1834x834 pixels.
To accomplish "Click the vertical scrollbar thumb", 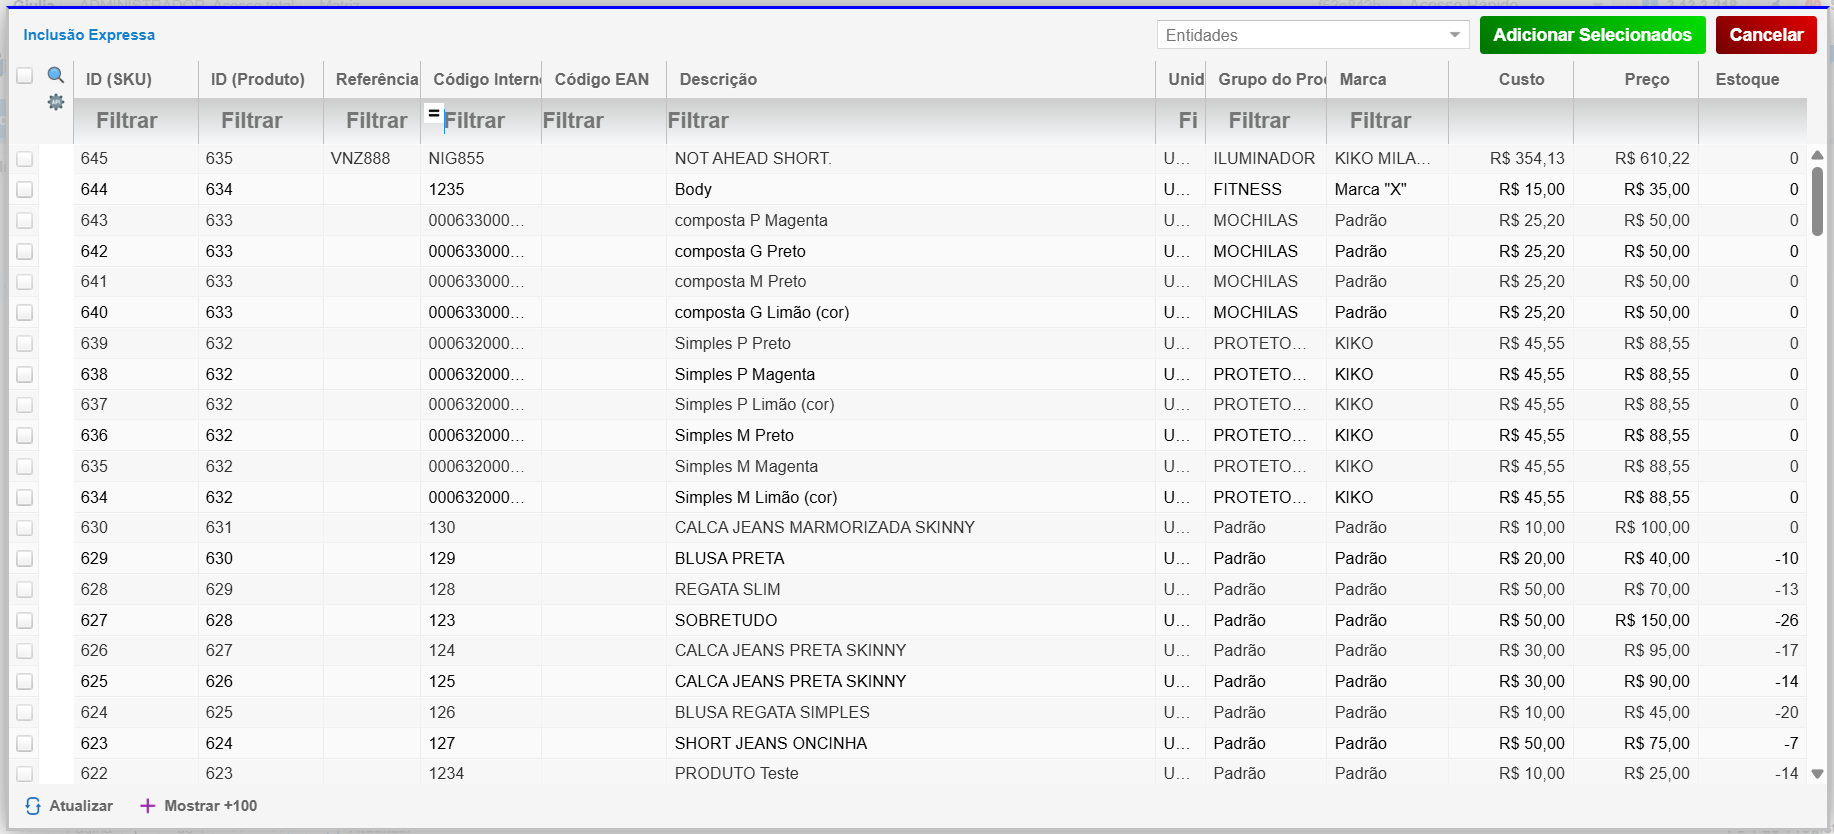I will click(1817, 200).
